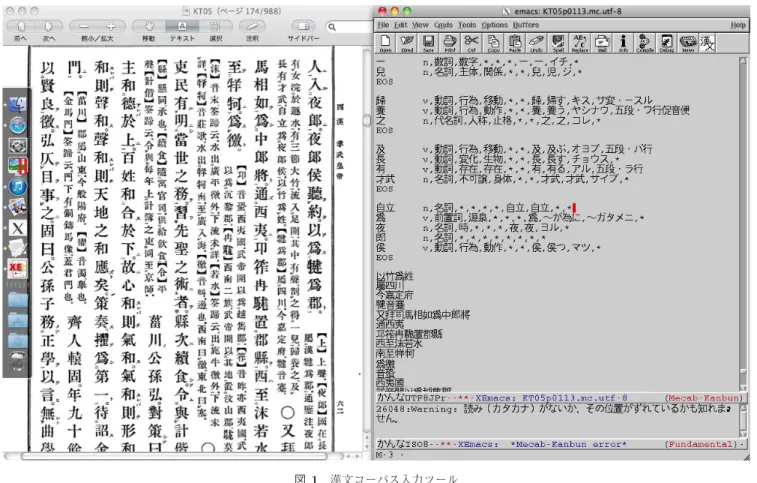Click the zoom in plus button
Viewport: 757px width, 483px height.
tap(111, 26)
